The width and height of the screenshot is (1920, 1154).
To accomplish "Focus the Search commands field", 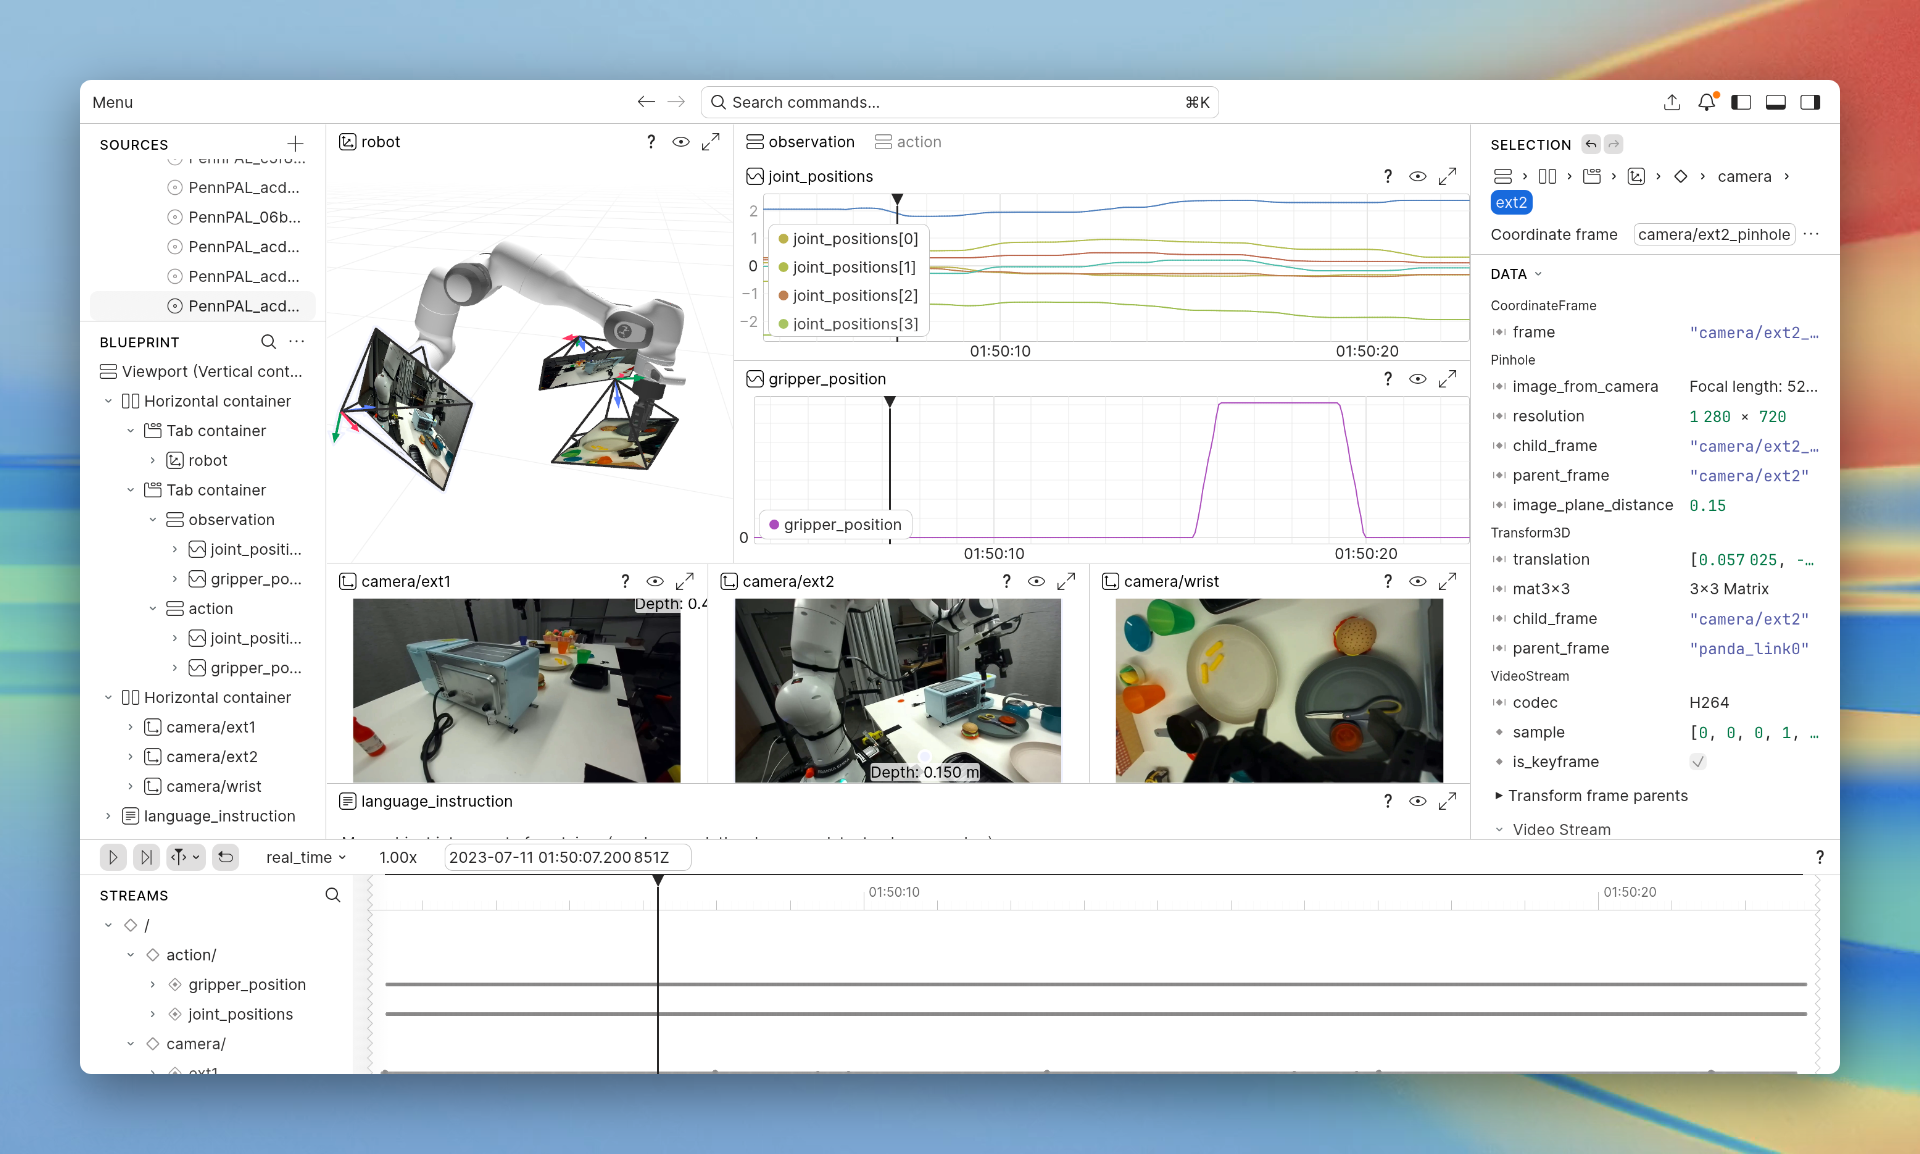I will coord(959,102).
